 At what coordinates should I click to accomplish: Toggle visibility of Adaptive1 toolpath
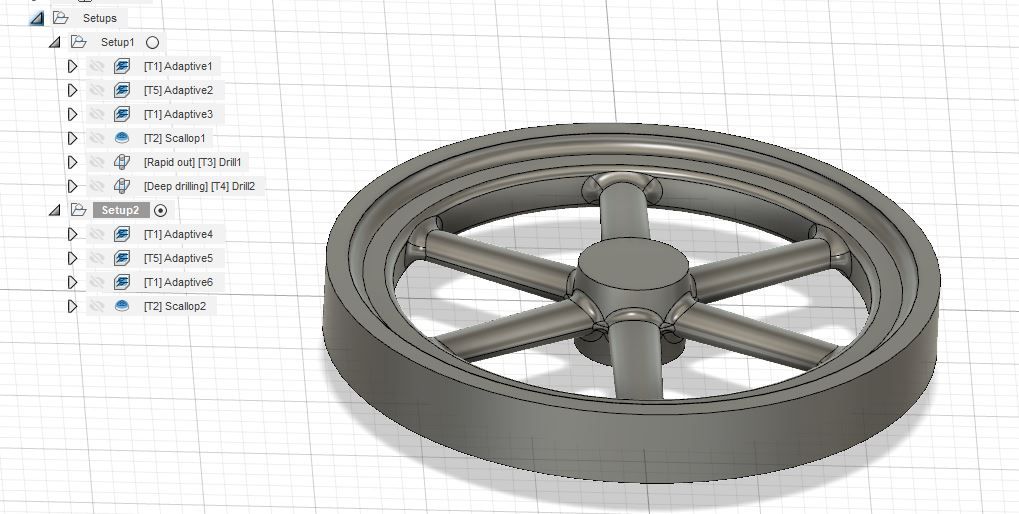97,66
